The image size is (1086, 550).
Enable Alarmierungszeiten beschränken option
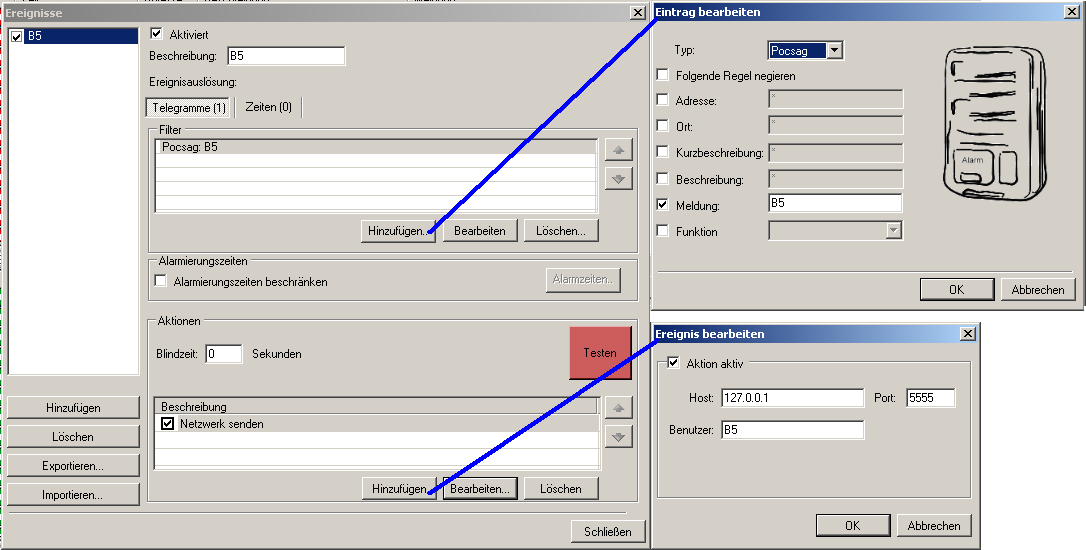pos(160,282)
